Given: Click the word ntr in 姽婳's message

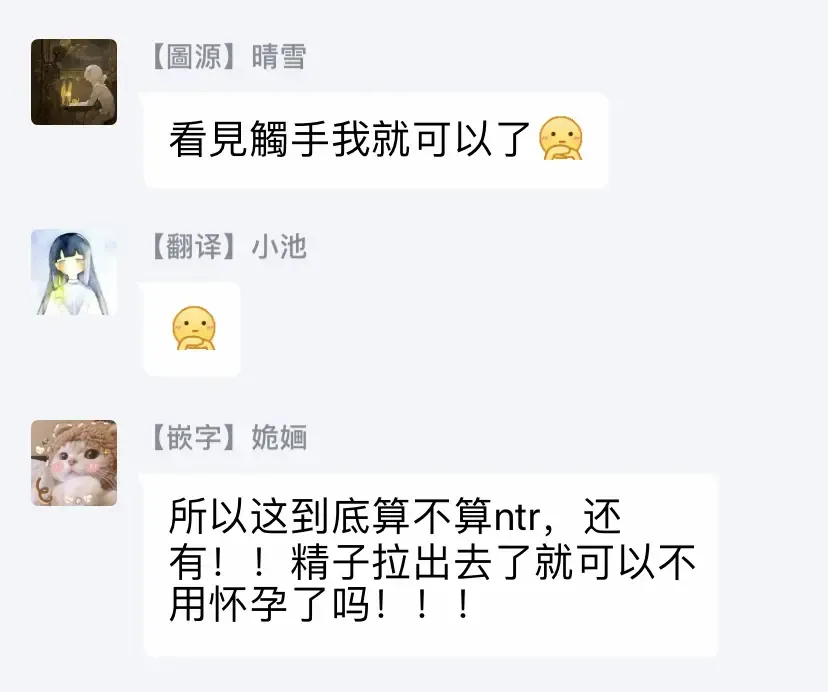Looking at the screenshot, I should [516, 518].
